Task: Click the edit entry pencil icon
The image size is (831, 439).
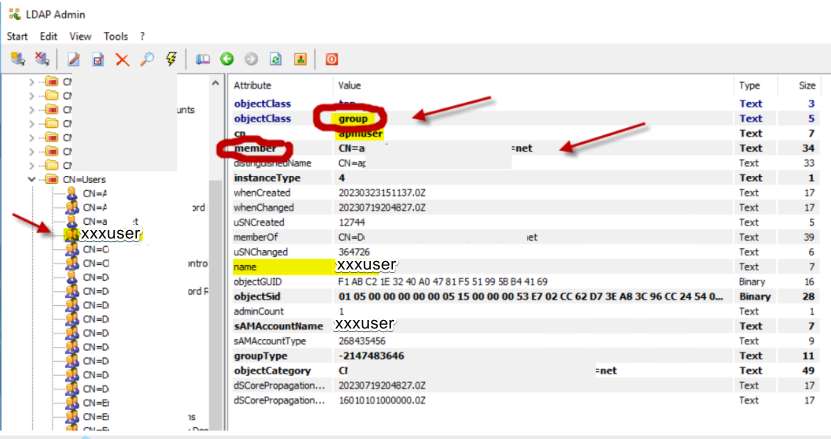Action: (x=75, y=59)
